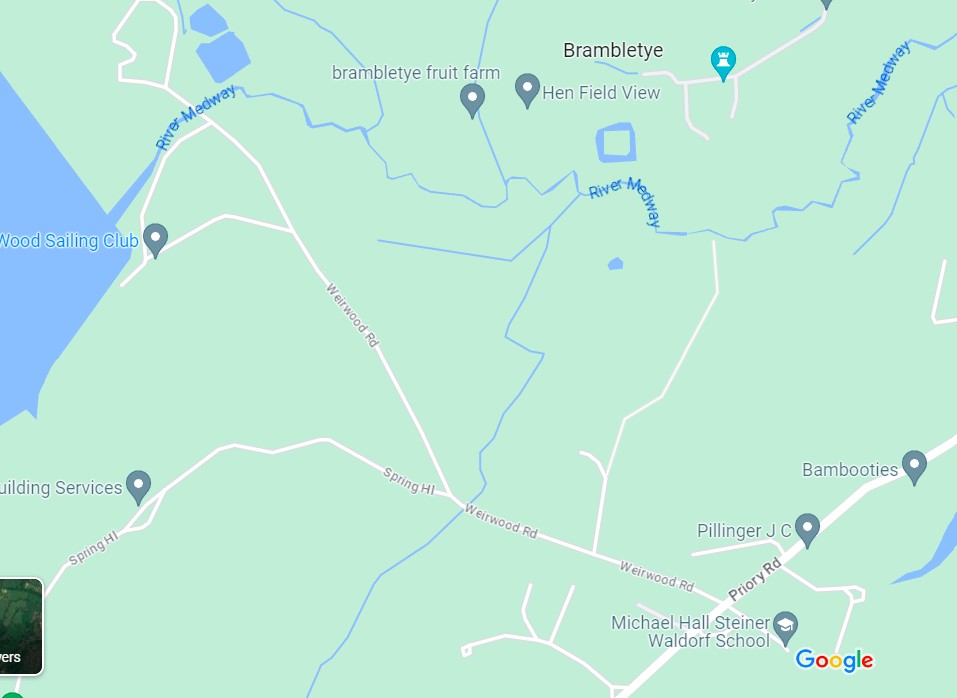Select the Hen Field View text label
This screenshot has height=698, width=957.
601,93
